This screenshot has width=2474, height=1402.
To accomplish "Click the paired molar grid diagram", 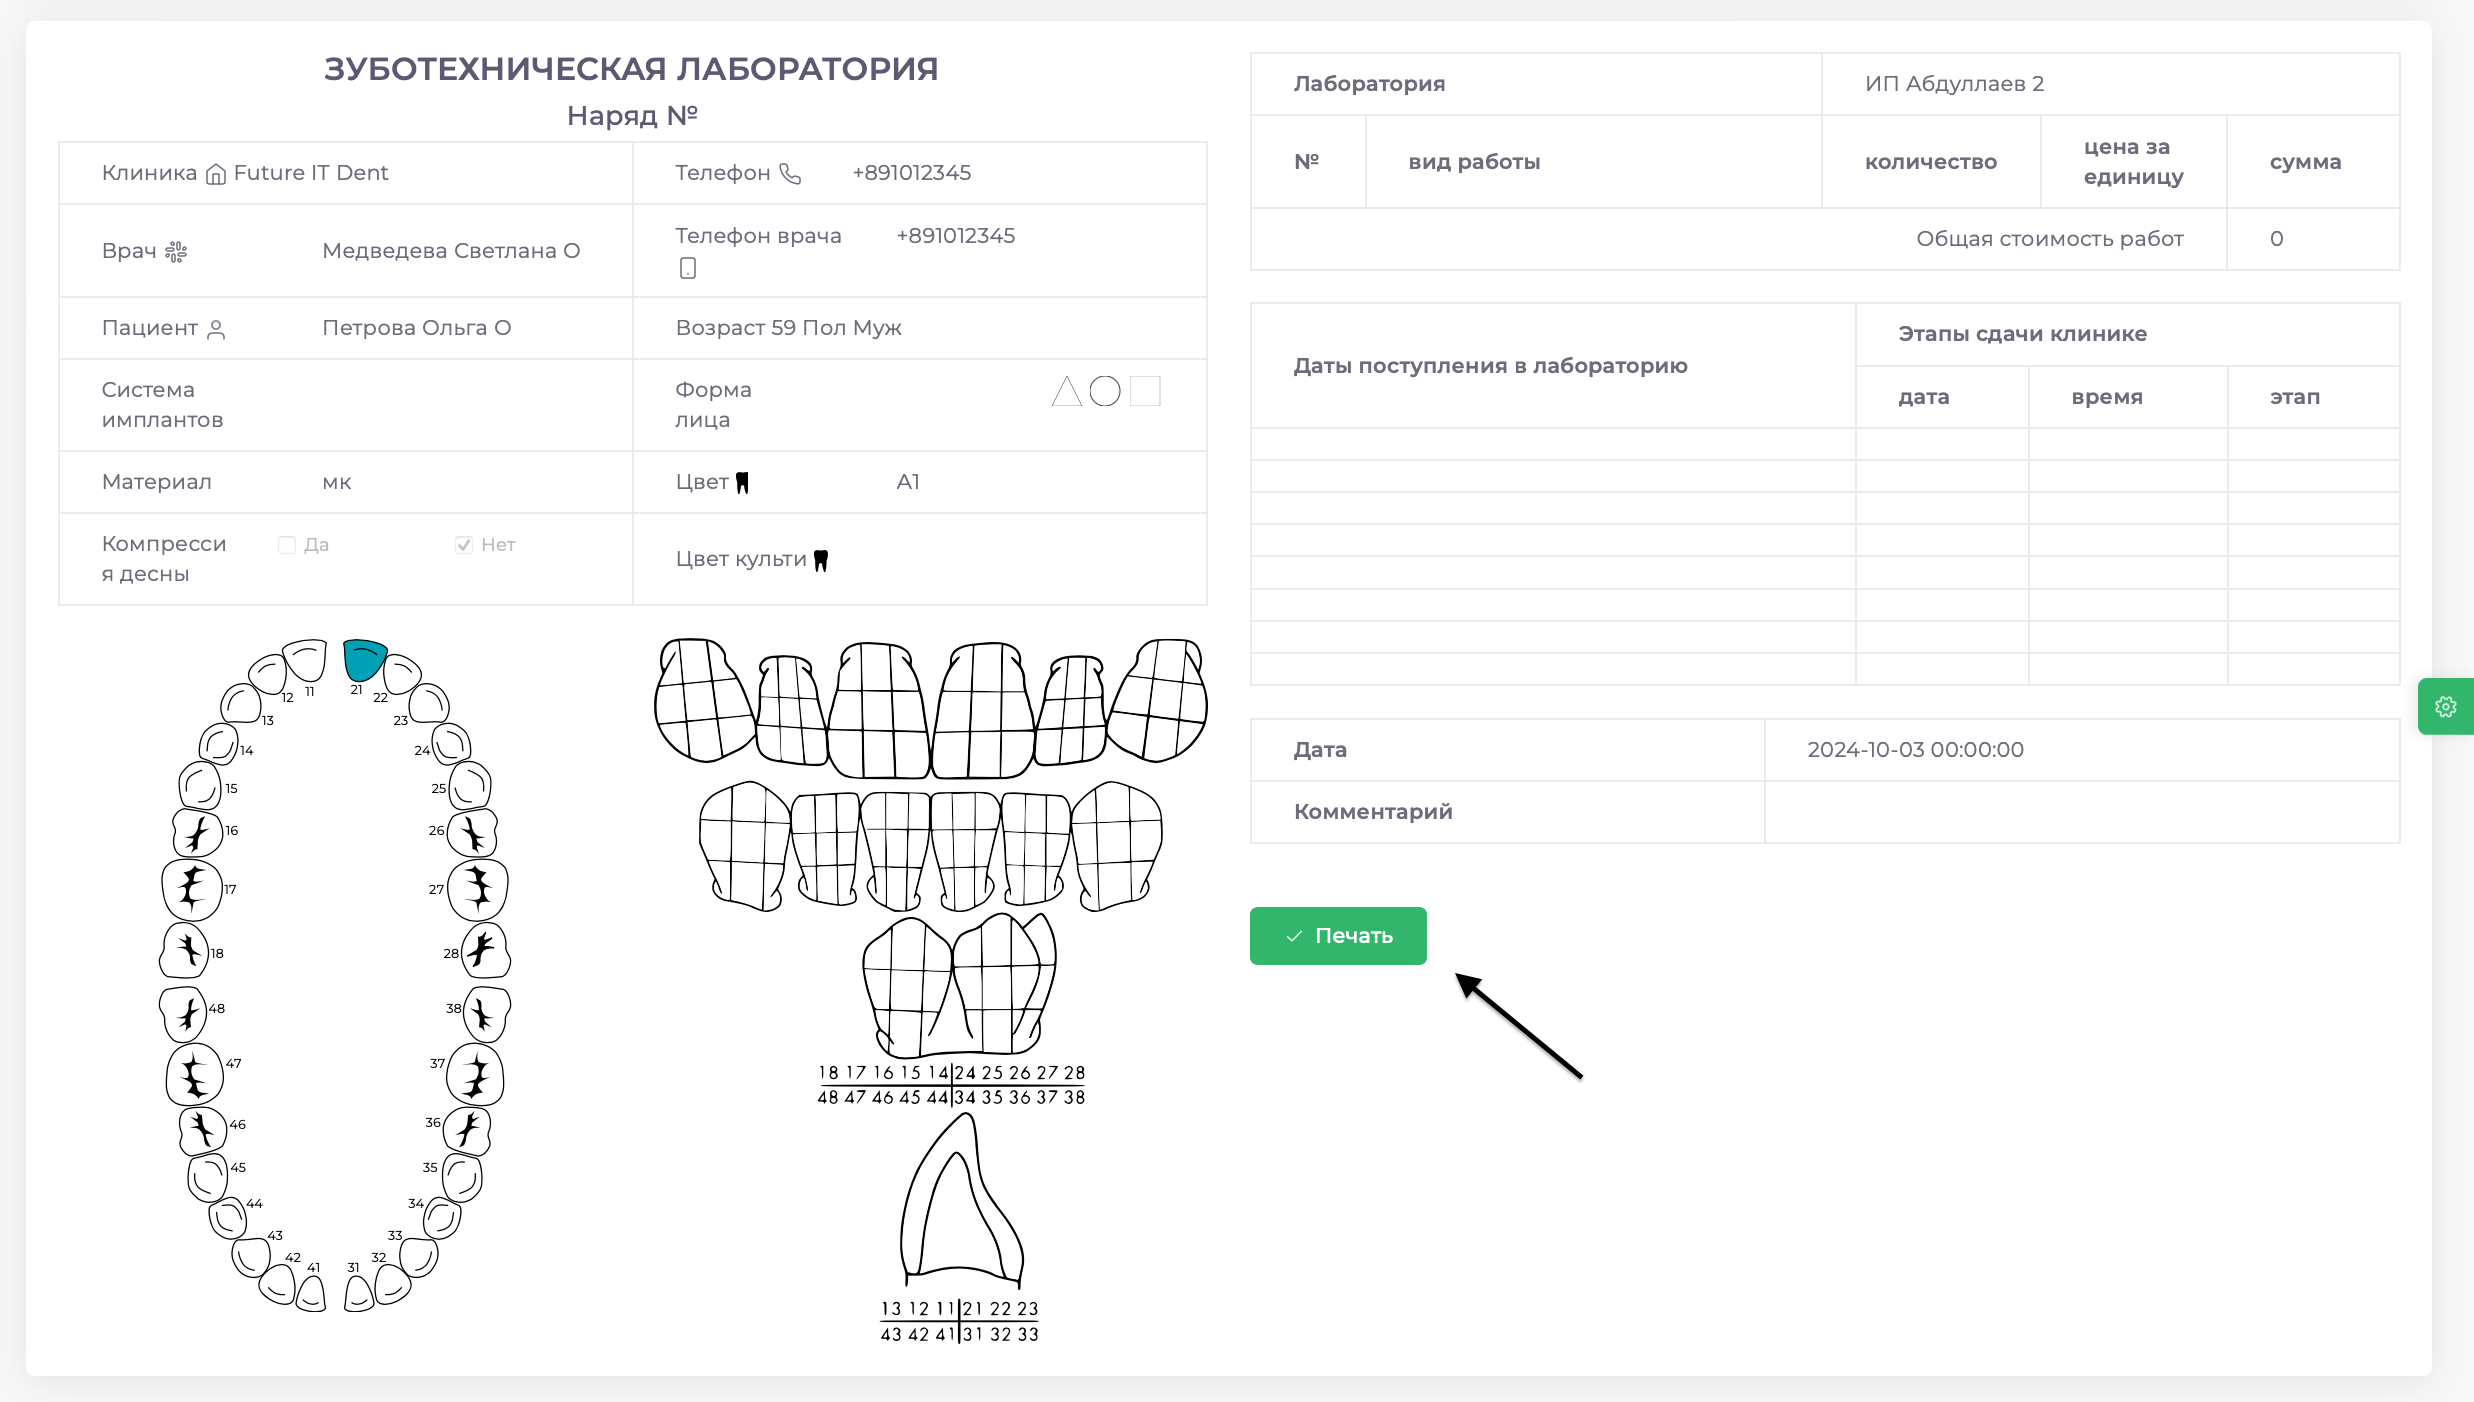I will tap(958, 985).
